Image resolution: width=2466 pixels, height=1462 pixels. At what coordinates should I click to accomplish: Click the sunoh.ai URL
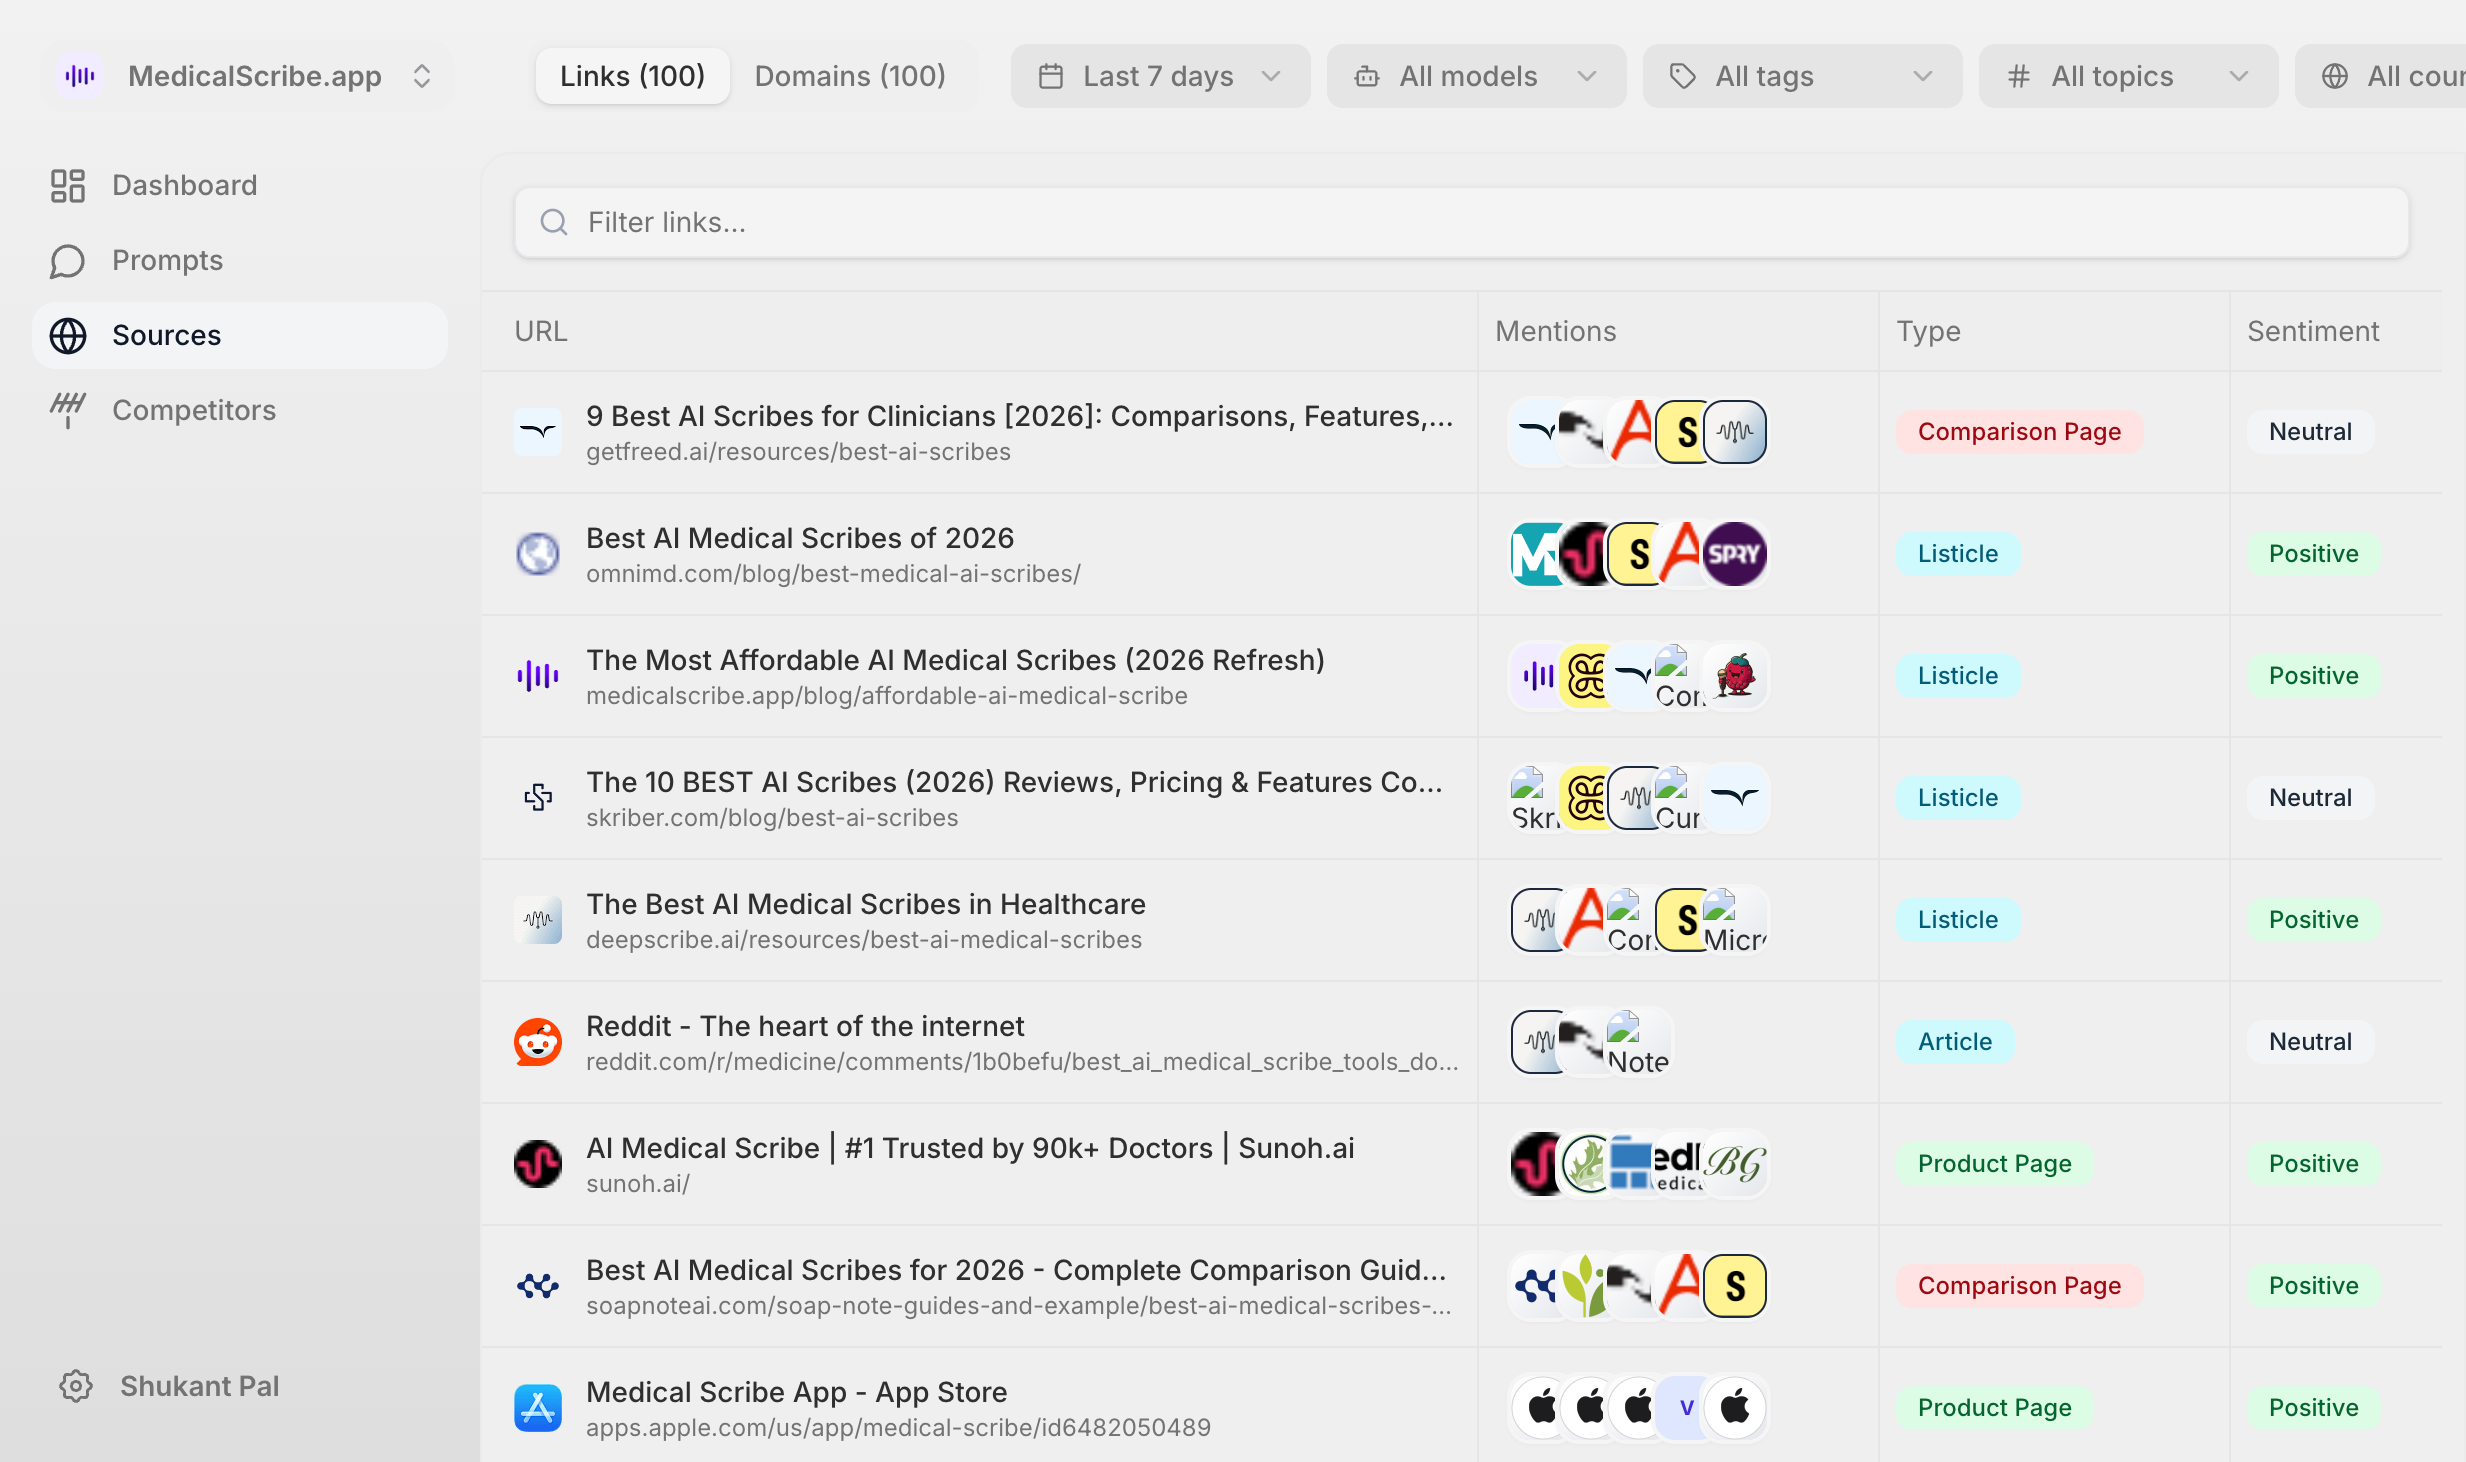coord(639,1183)
